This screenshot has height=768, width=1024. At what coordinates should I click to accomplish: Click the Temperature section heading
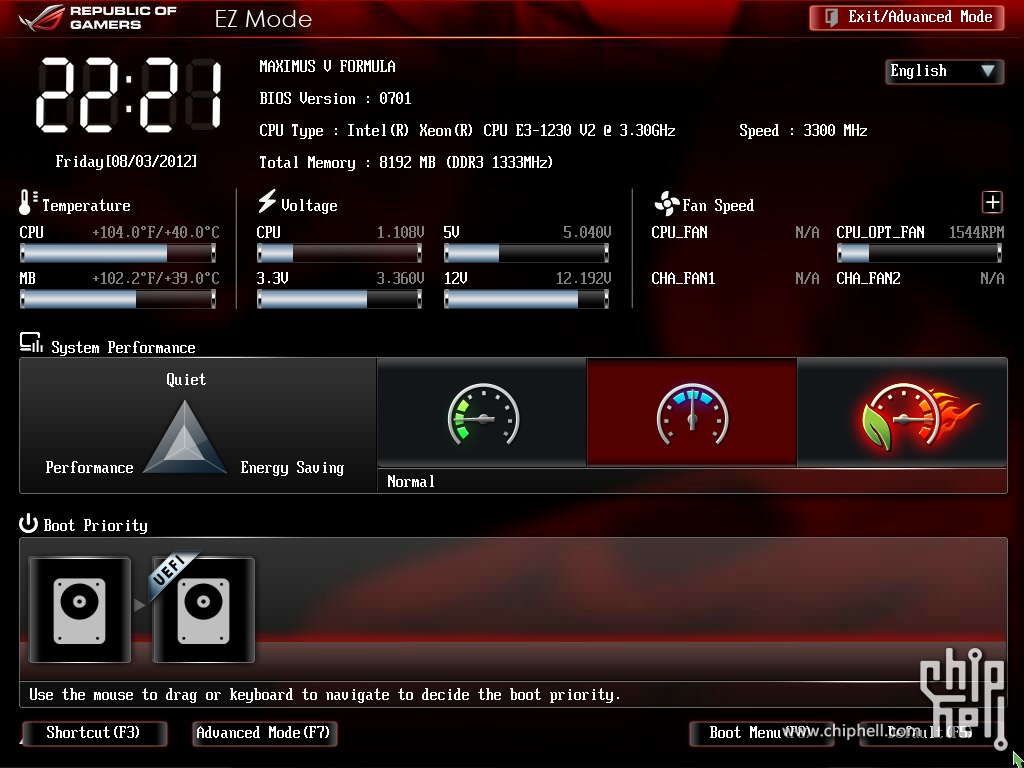tap(86, 206)
